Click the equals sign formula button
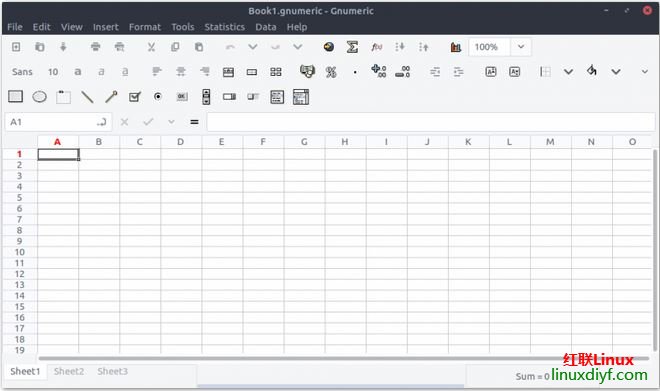This screenshot has height=391, width=660. [194, 122]
